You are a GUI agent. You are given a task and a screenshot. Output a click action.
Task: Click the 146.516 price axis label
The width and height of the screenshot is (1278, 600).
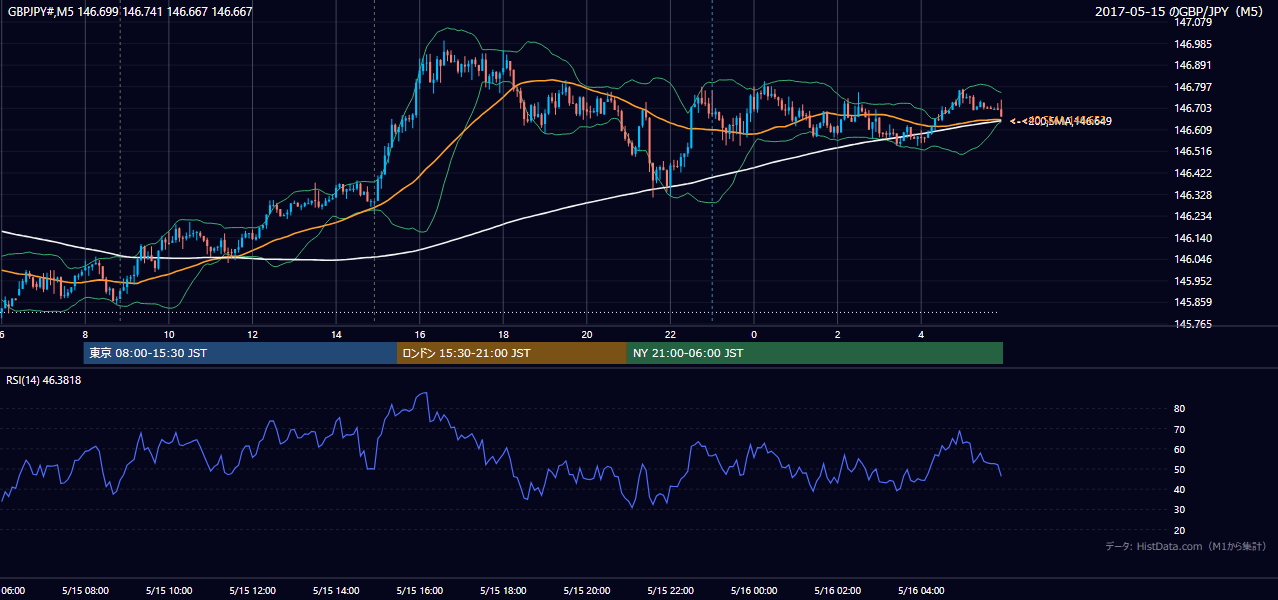point(1192,152)
